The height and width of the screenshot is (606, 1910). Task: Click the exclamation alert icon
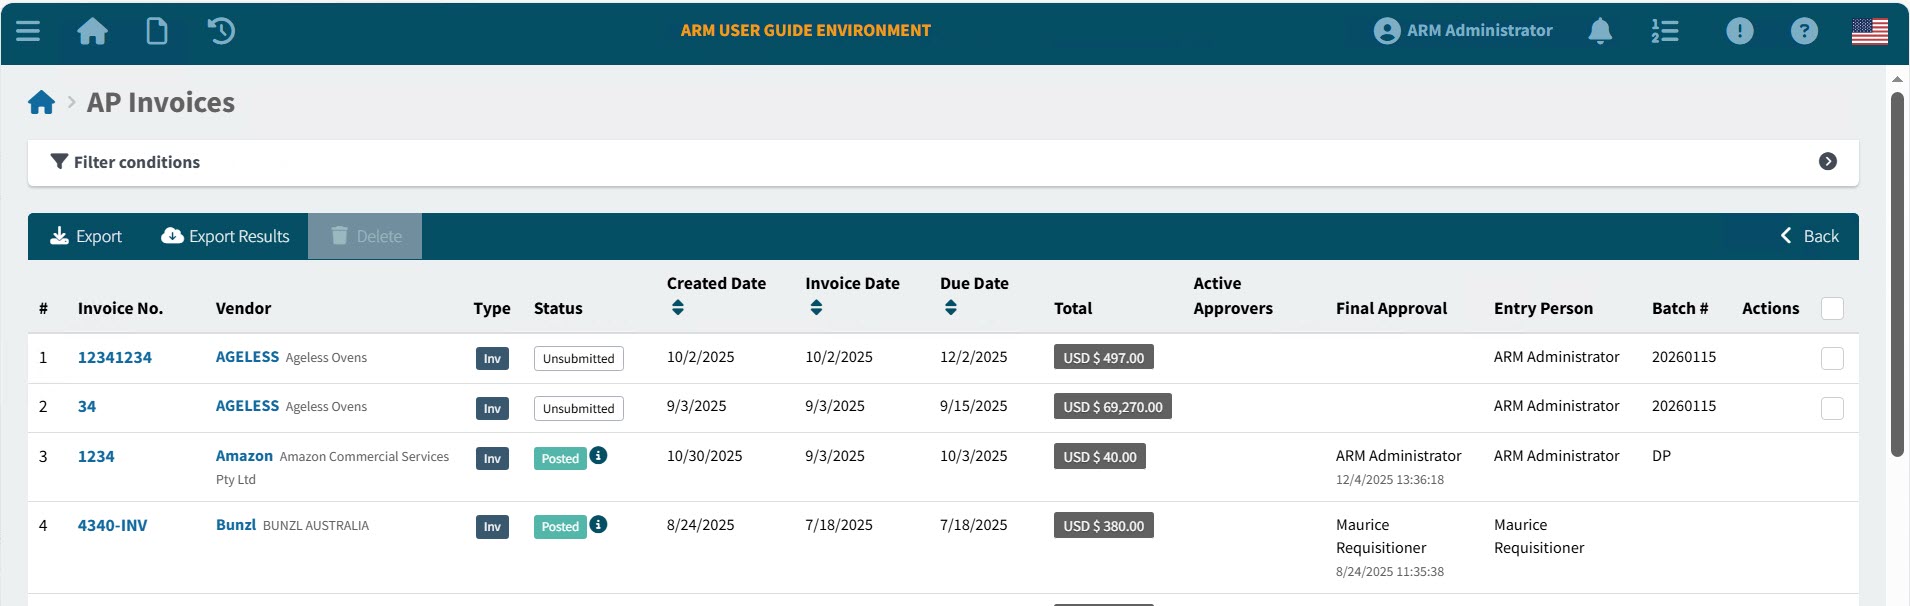tap(1739, 31)
